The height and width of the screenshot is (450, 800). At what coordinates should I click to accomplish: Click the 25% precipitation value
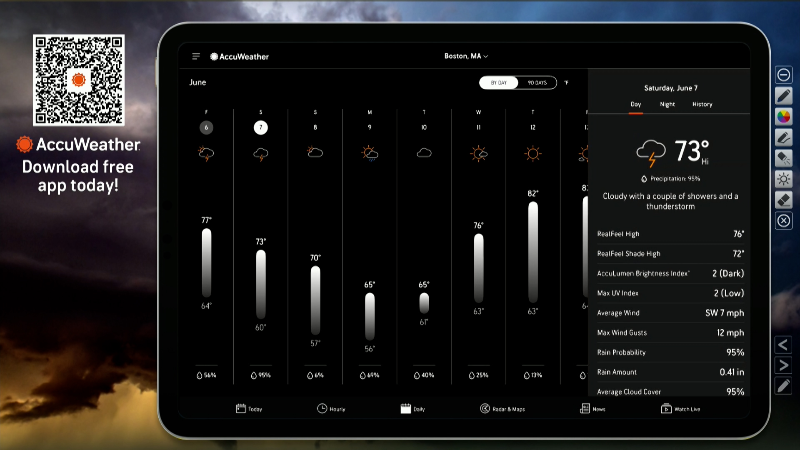(478, 375)
